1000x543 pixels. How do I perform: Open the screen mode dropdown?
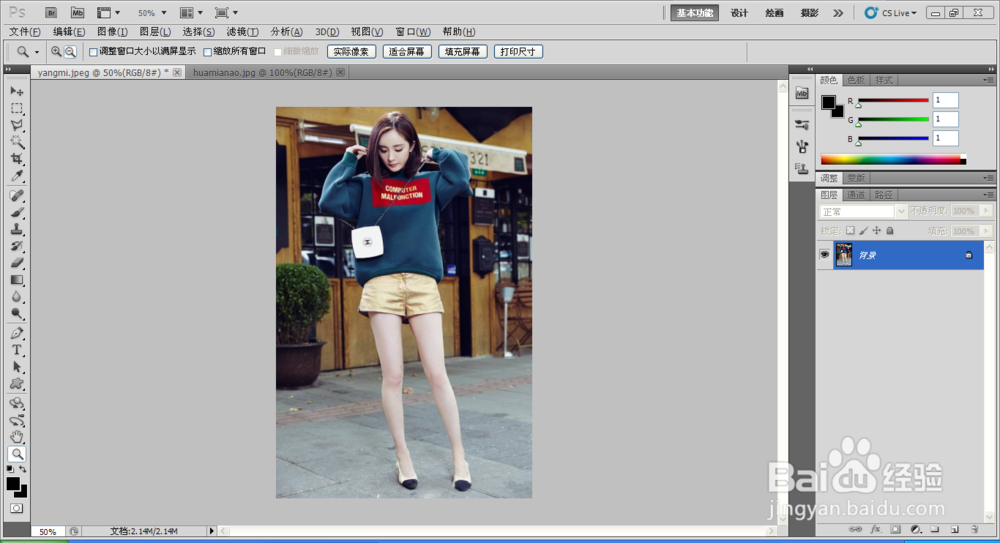tap(226, 13)
